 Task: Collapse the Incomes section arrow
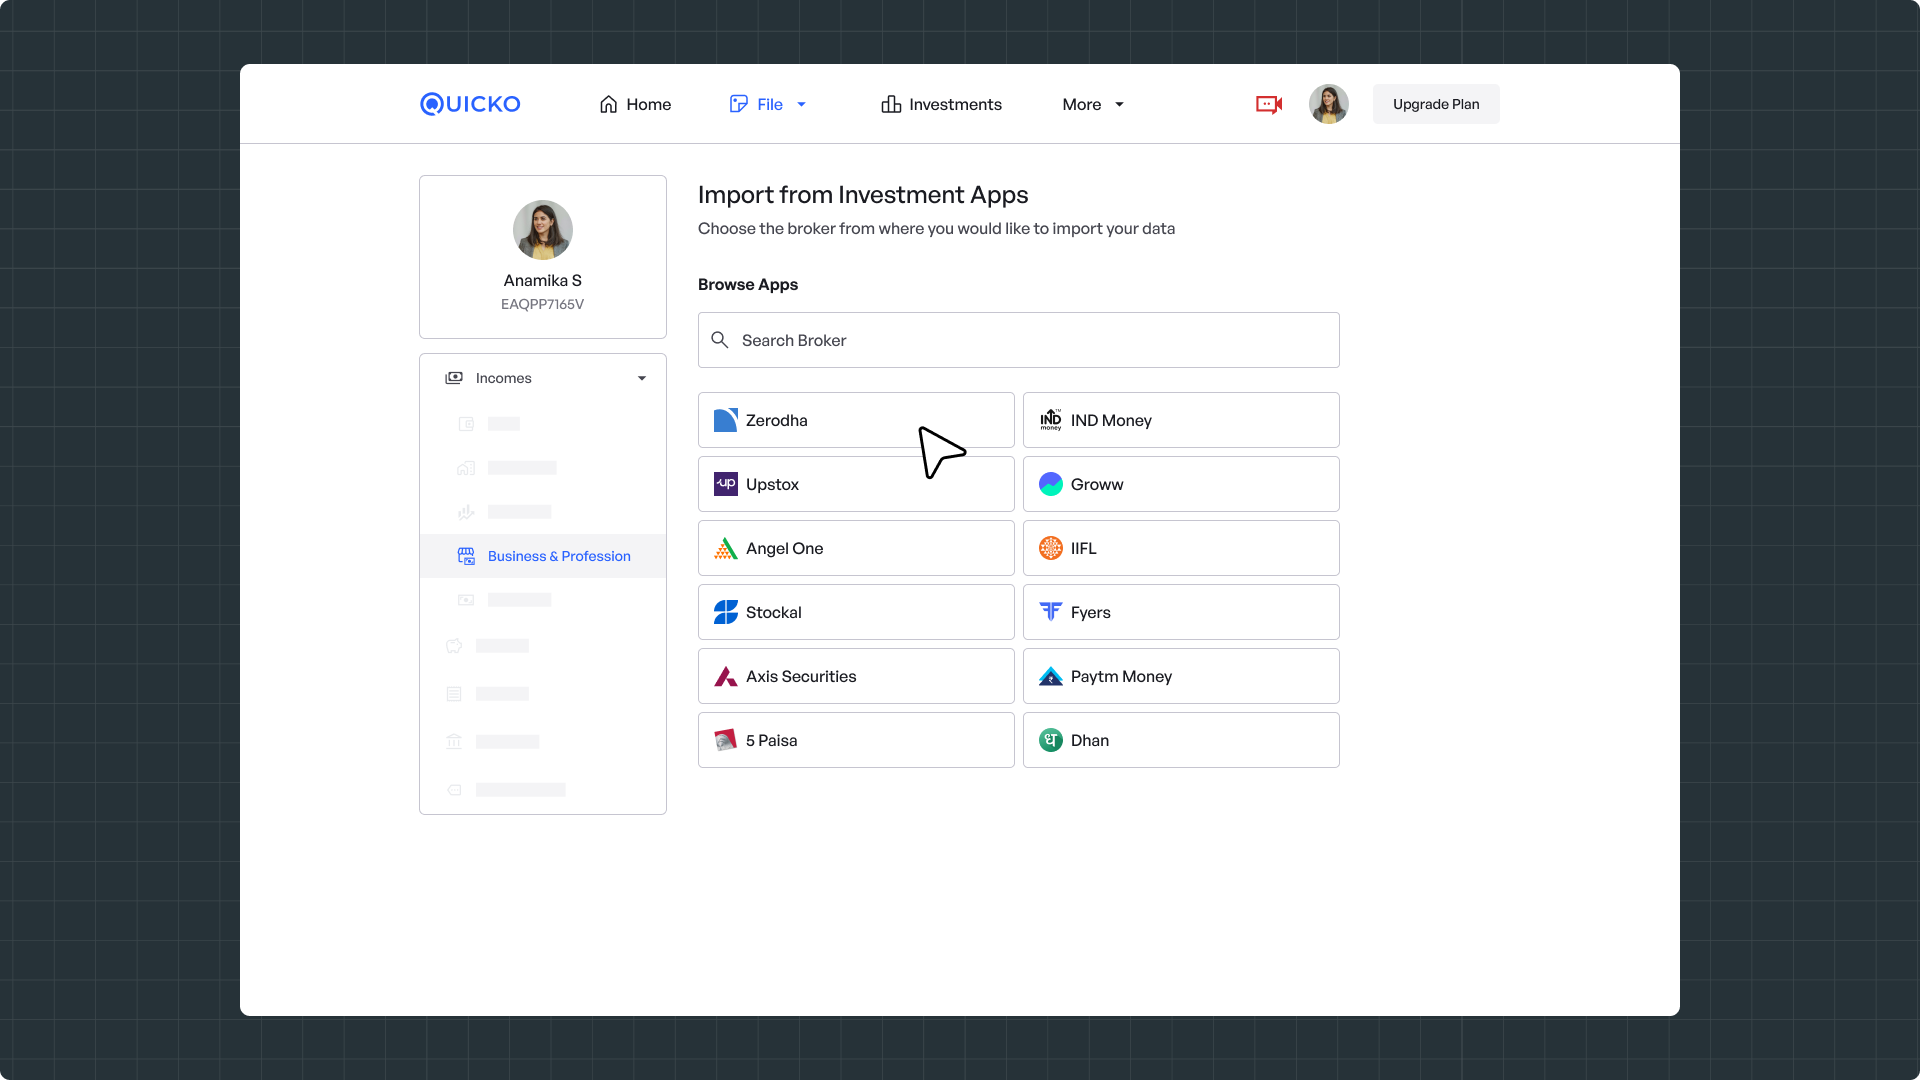tap(642, 378)
